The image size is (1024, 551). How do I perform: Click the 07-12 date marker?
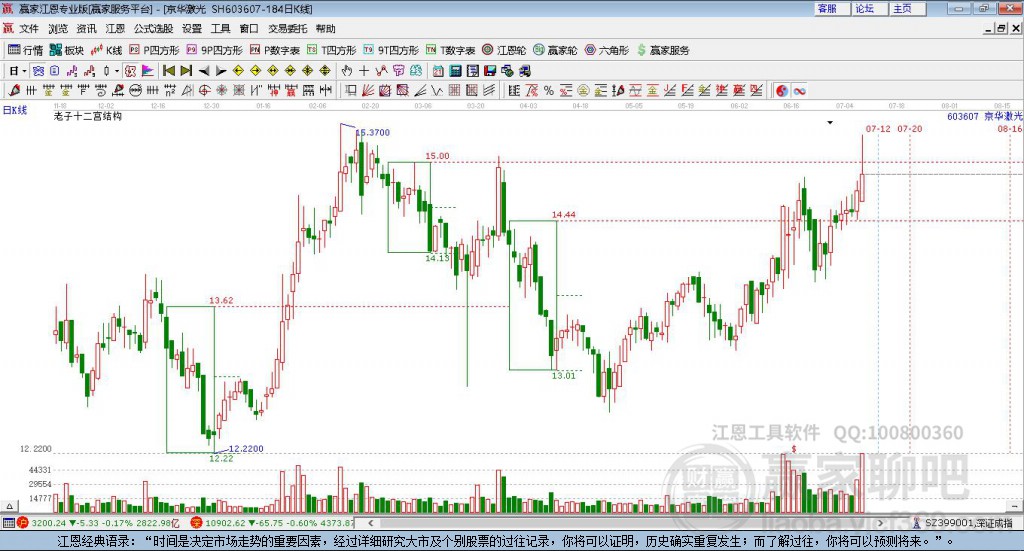[878, 129]
